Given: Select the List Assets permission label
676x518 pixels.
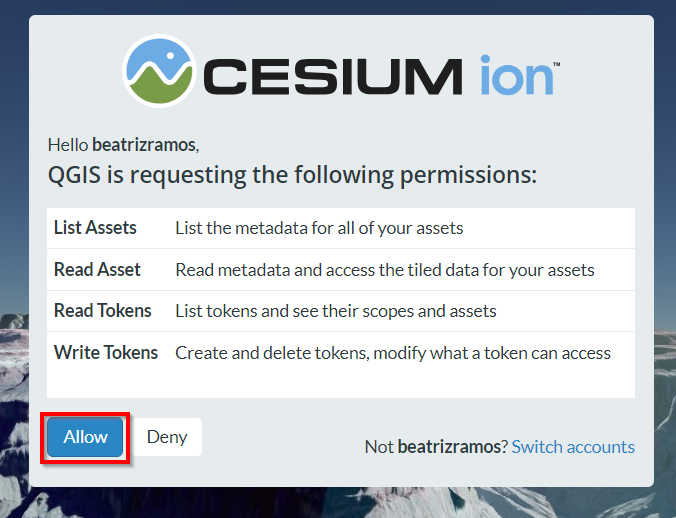Looking at the screenshot, I should [x=95, y=228].
